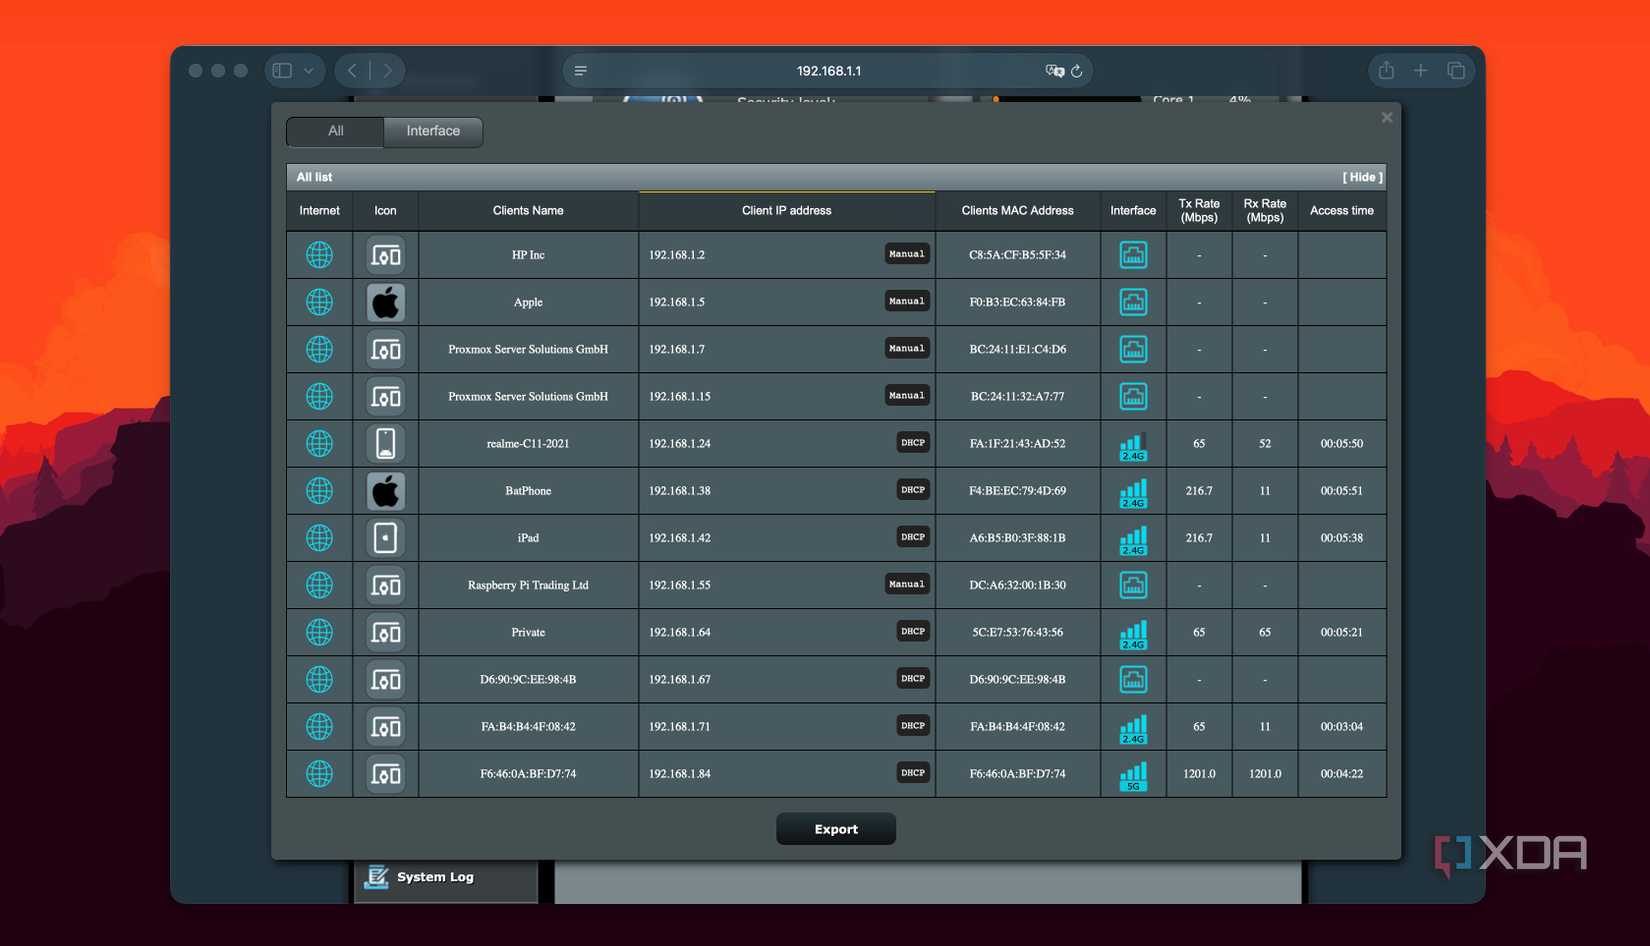Click the Apple logo icon for BatPhone

coord(385,491)
